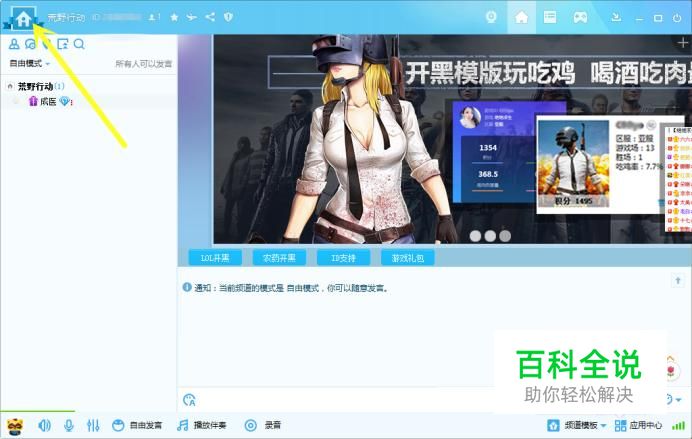Switch to the list page tab icon
692x439 pixels.
(550, 17)
